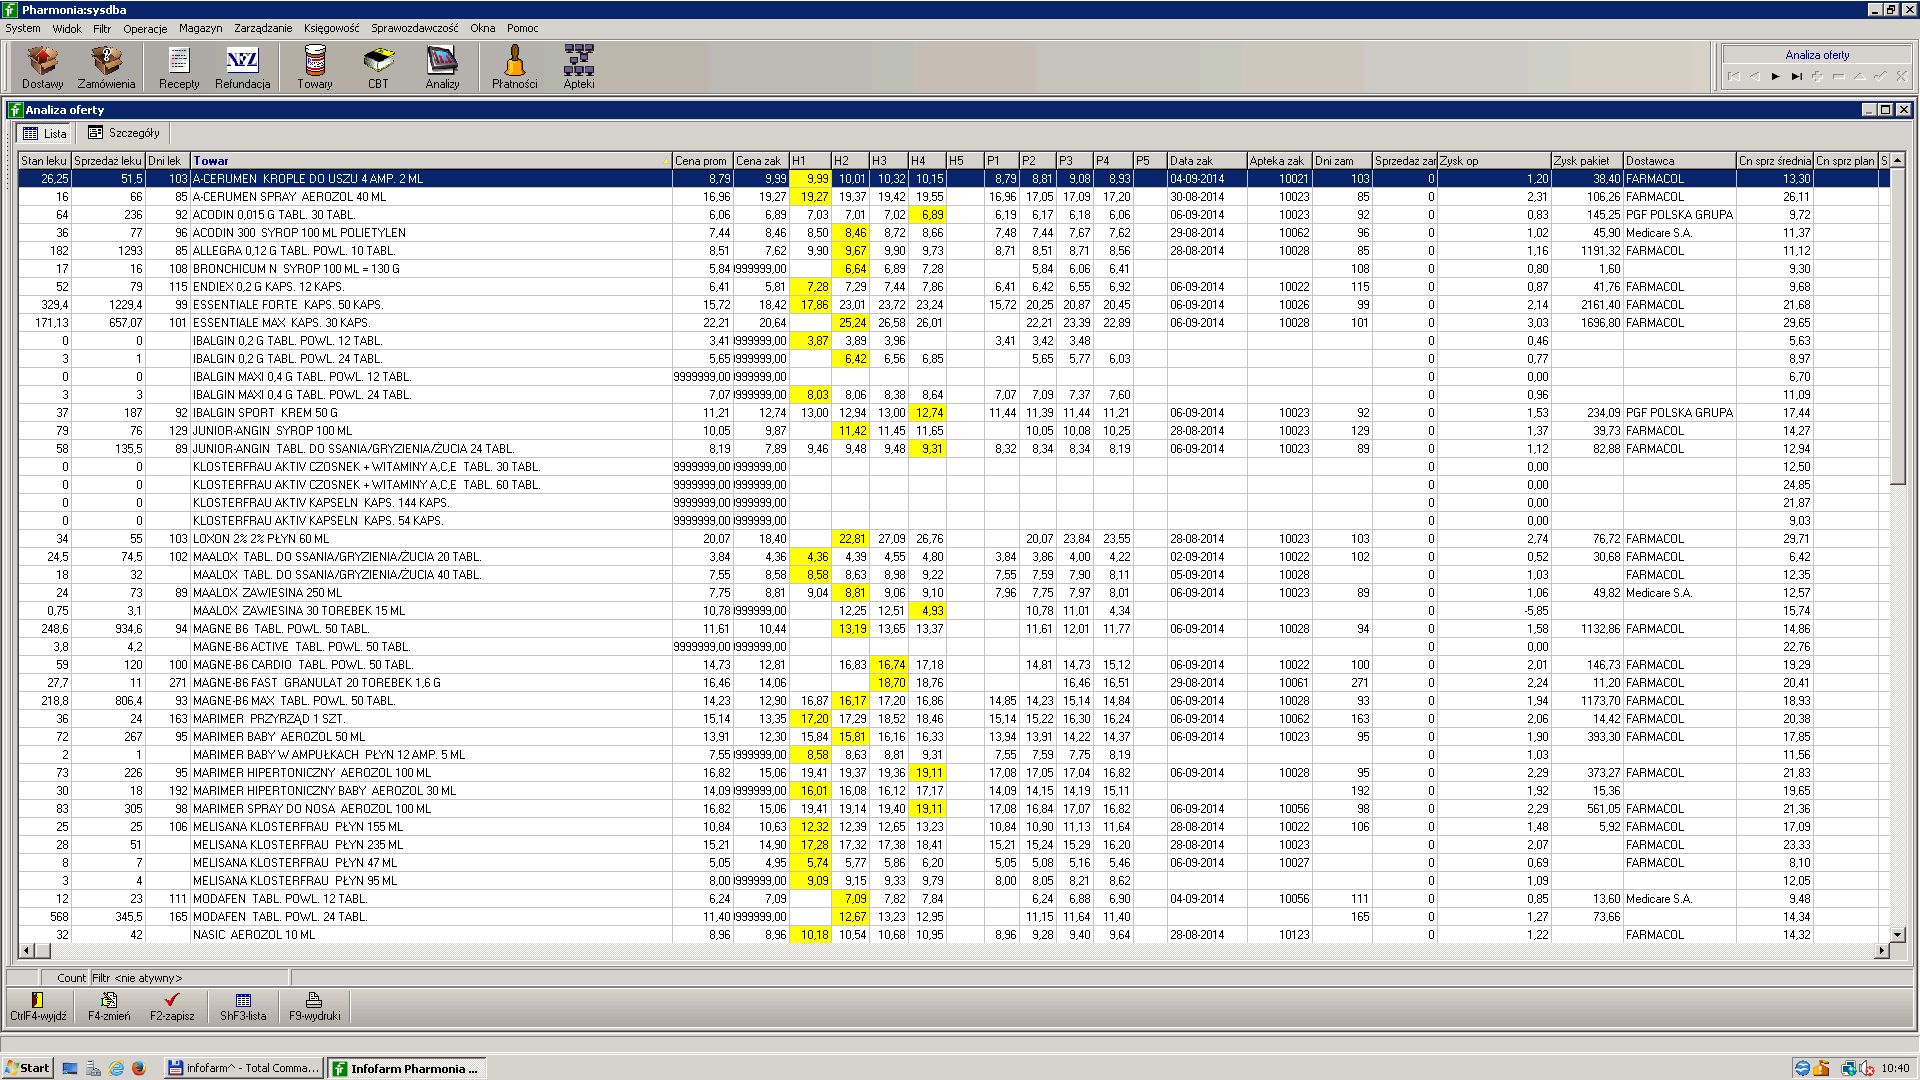The height and width of the screenshot is (1080, 1920).
Task: Go to next record navigator arrow
Action: [1775, 76]
